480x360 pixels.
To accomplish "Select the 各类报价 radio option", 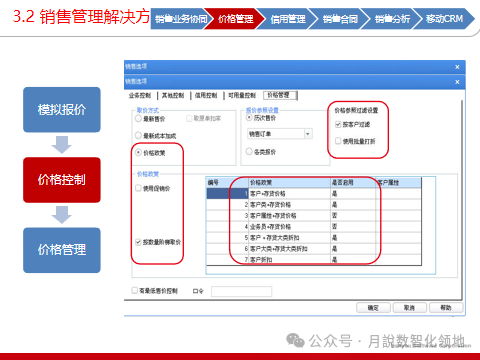I will tap(249, 152).
